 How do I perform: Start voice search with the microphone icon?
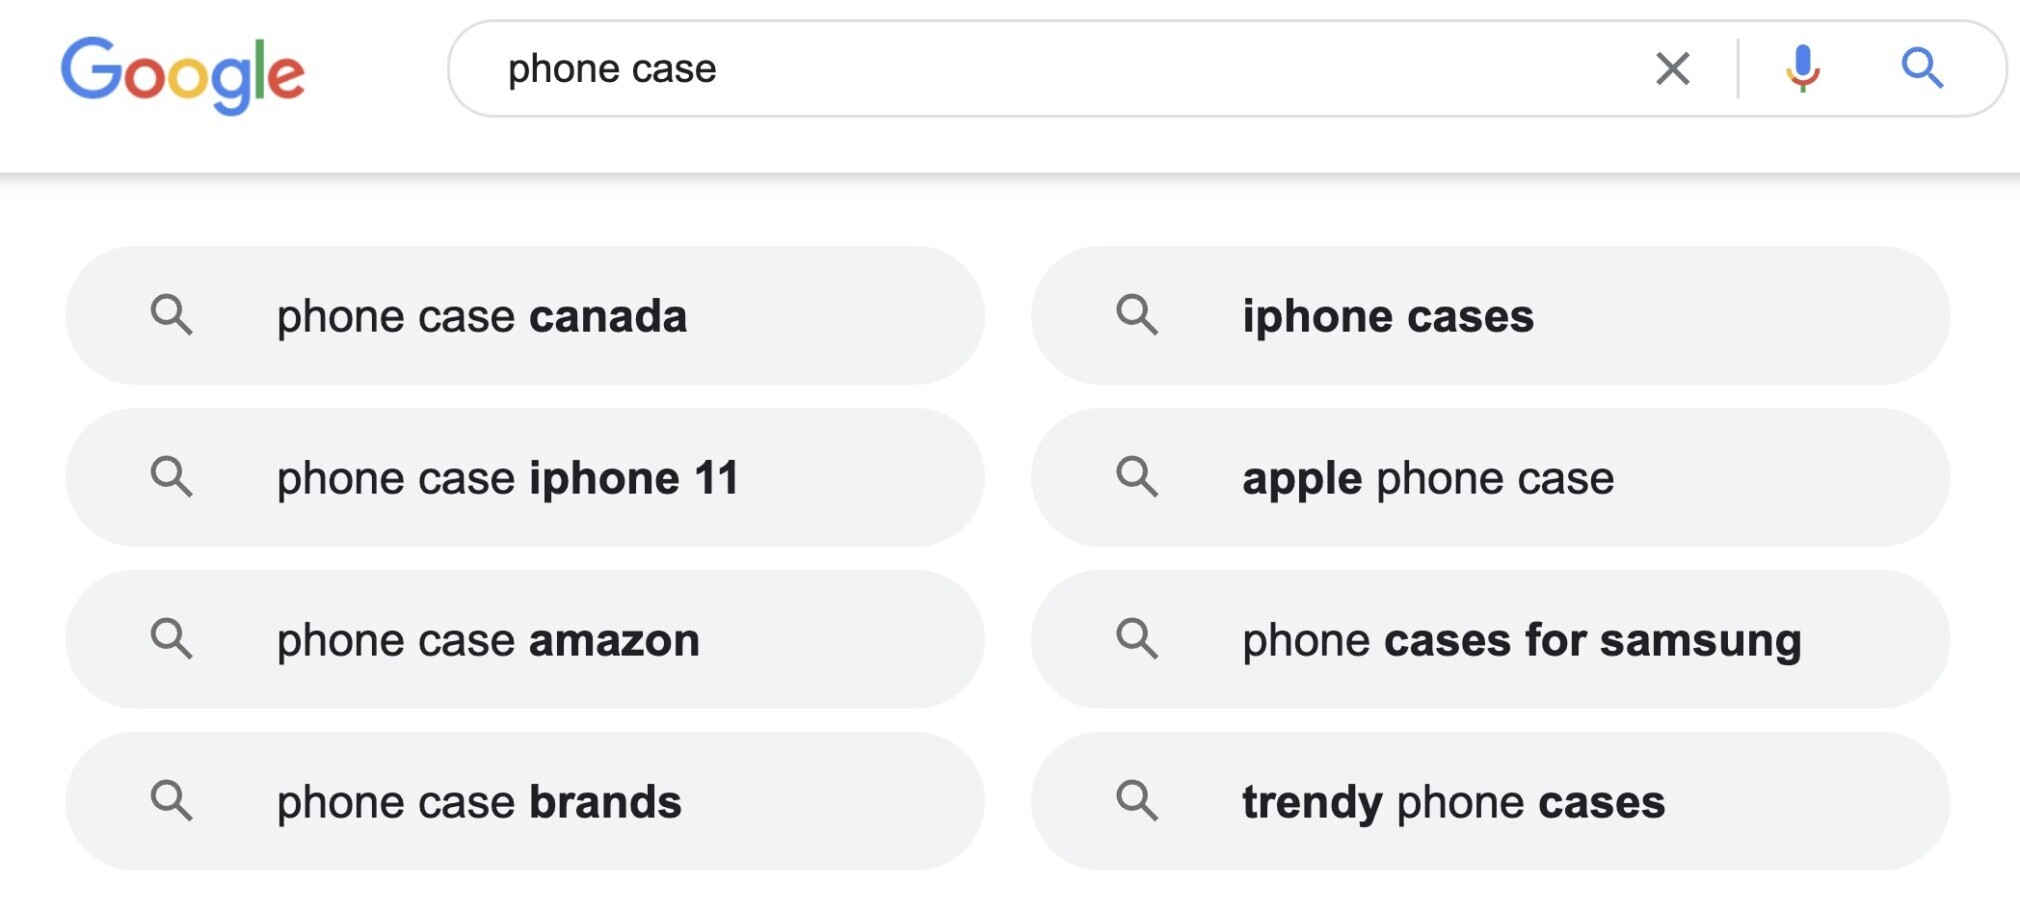click(x=1803, y=69)
